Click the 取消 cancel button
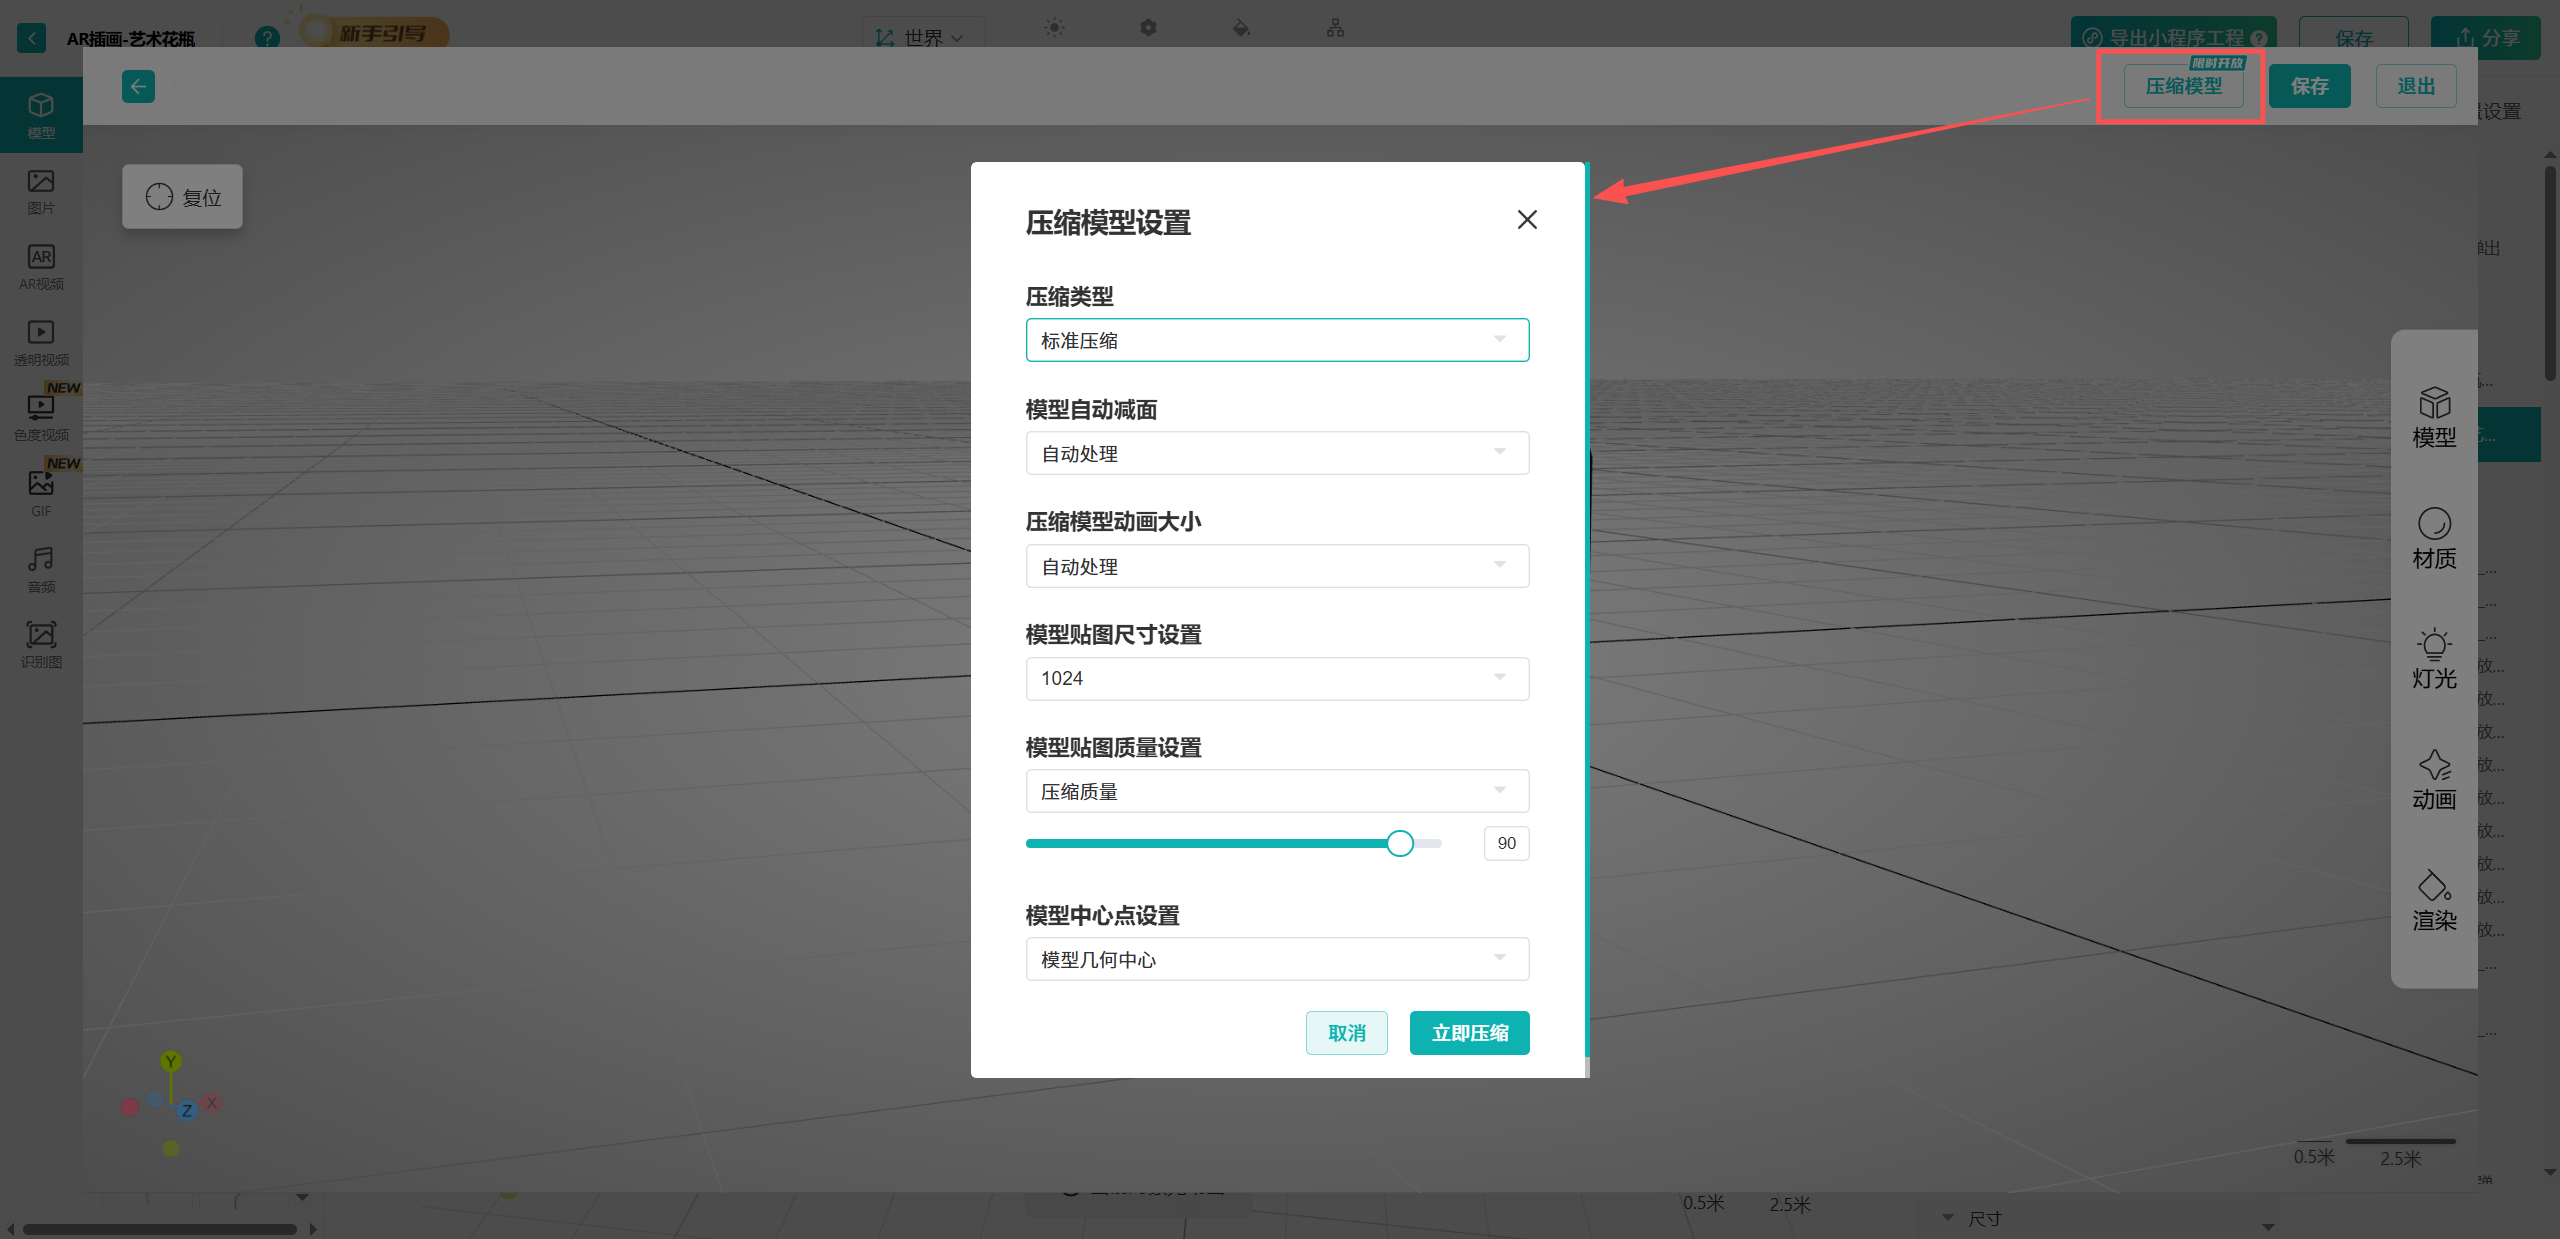 tap(1346, 1033)
